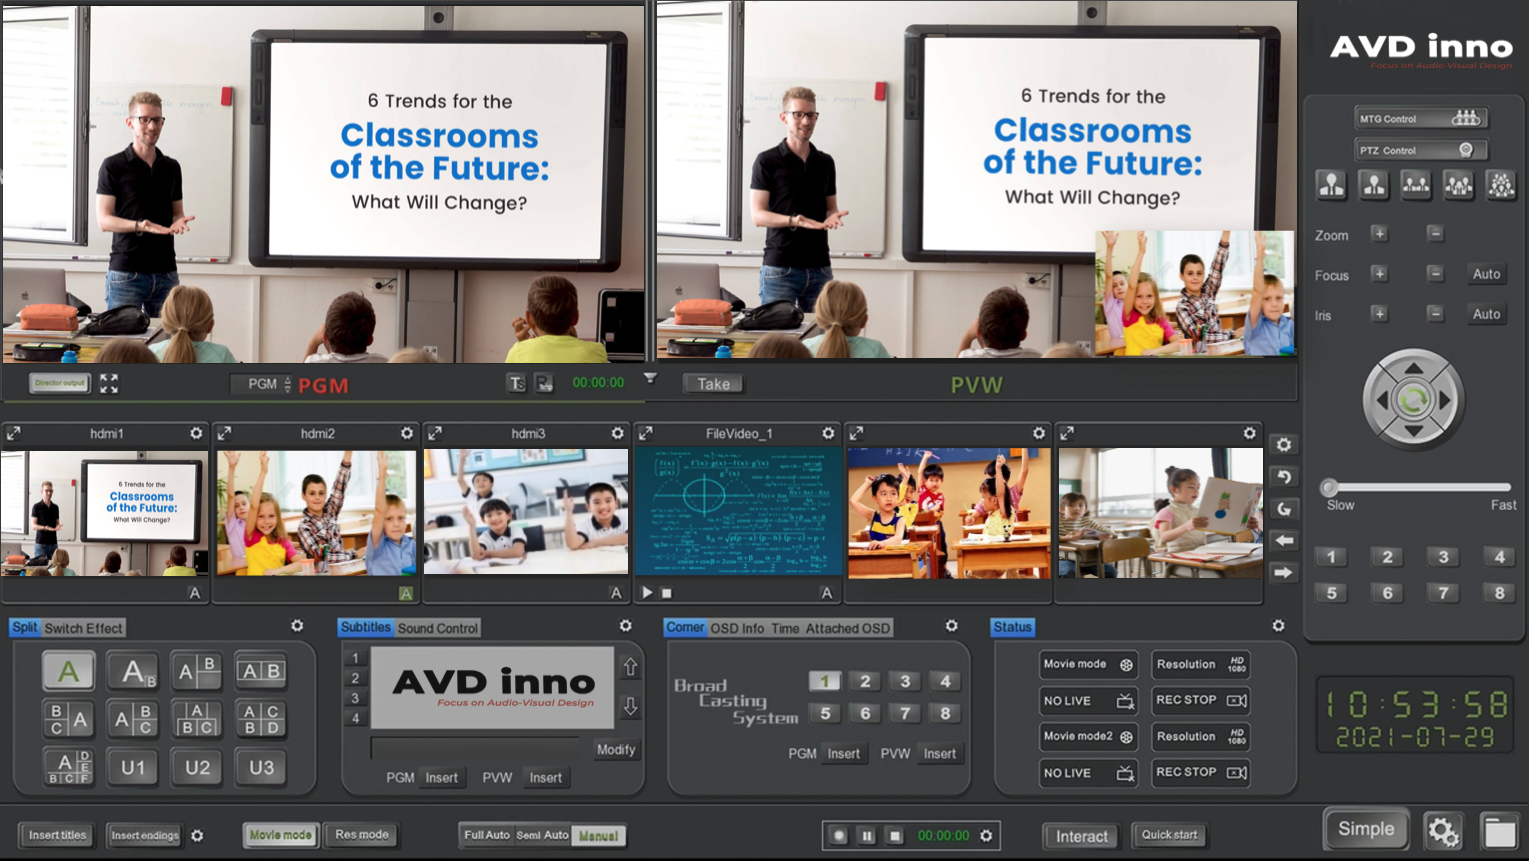This screenshot has width=1529, height=862.
Task: Click the Take button
Action: coord(714,384)
